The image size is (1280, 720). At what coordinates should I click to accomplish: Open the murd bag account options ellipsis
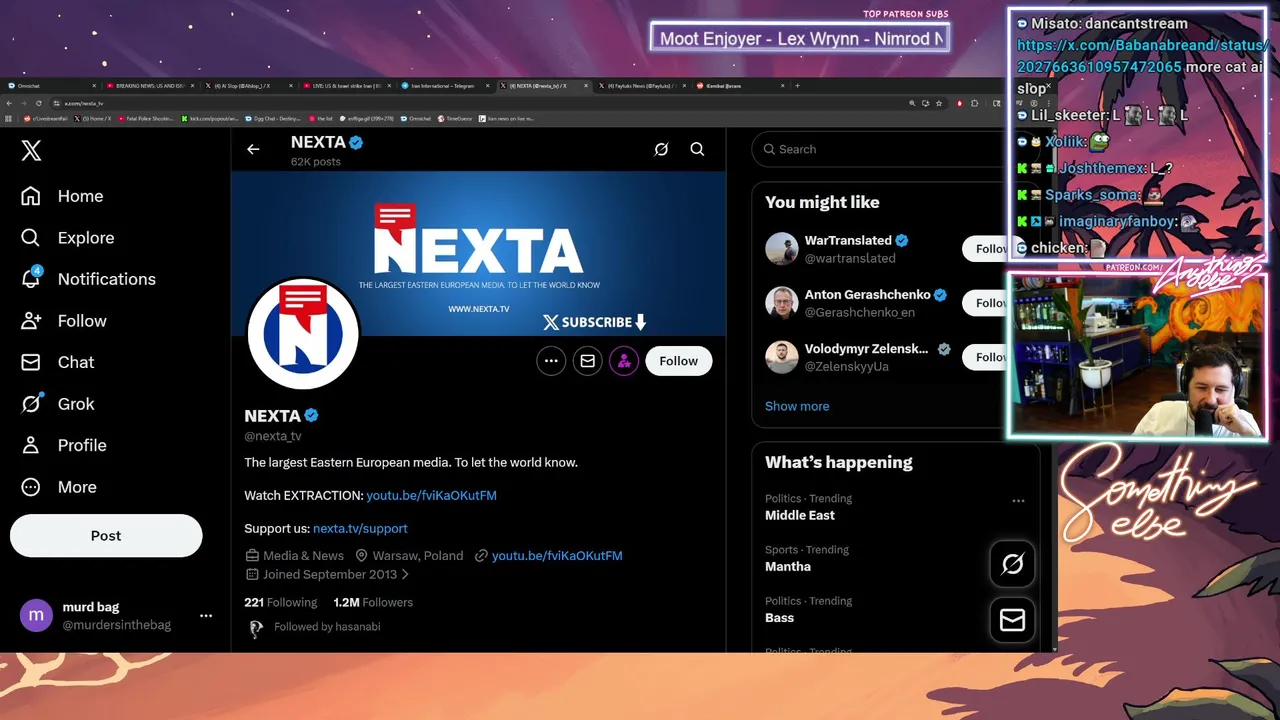(x=206, y=616)
